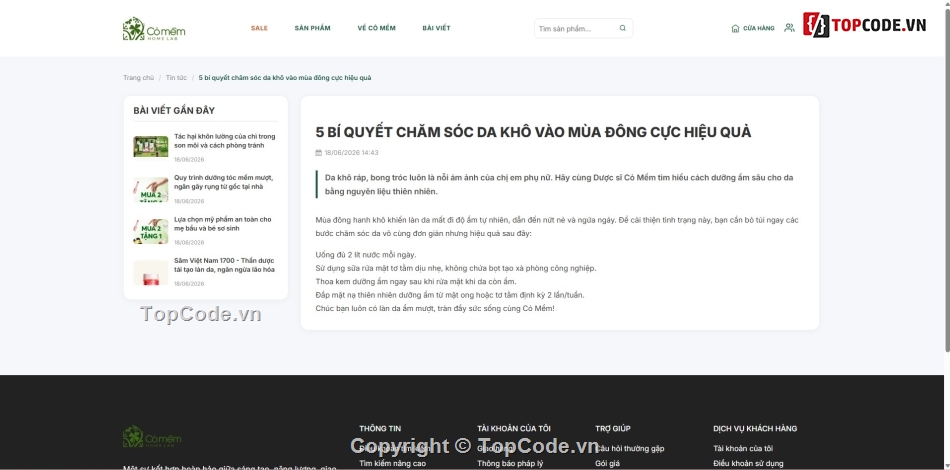Viewport: 950px width, 470px height.
Task: Click the paragraph starting Mùa đông hanh khô
Action: (557, 227)
